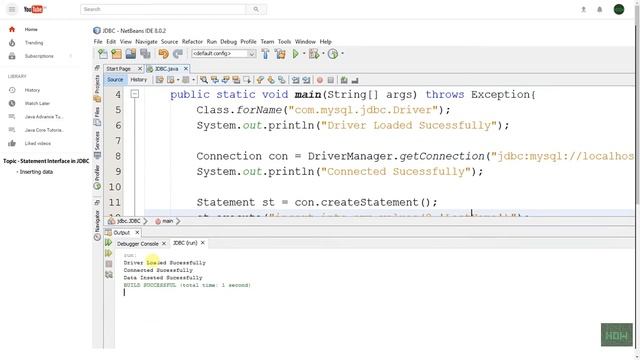640x360 pixels.
Task: Close the Output panel tab
Action: click(x=137, y=232)
